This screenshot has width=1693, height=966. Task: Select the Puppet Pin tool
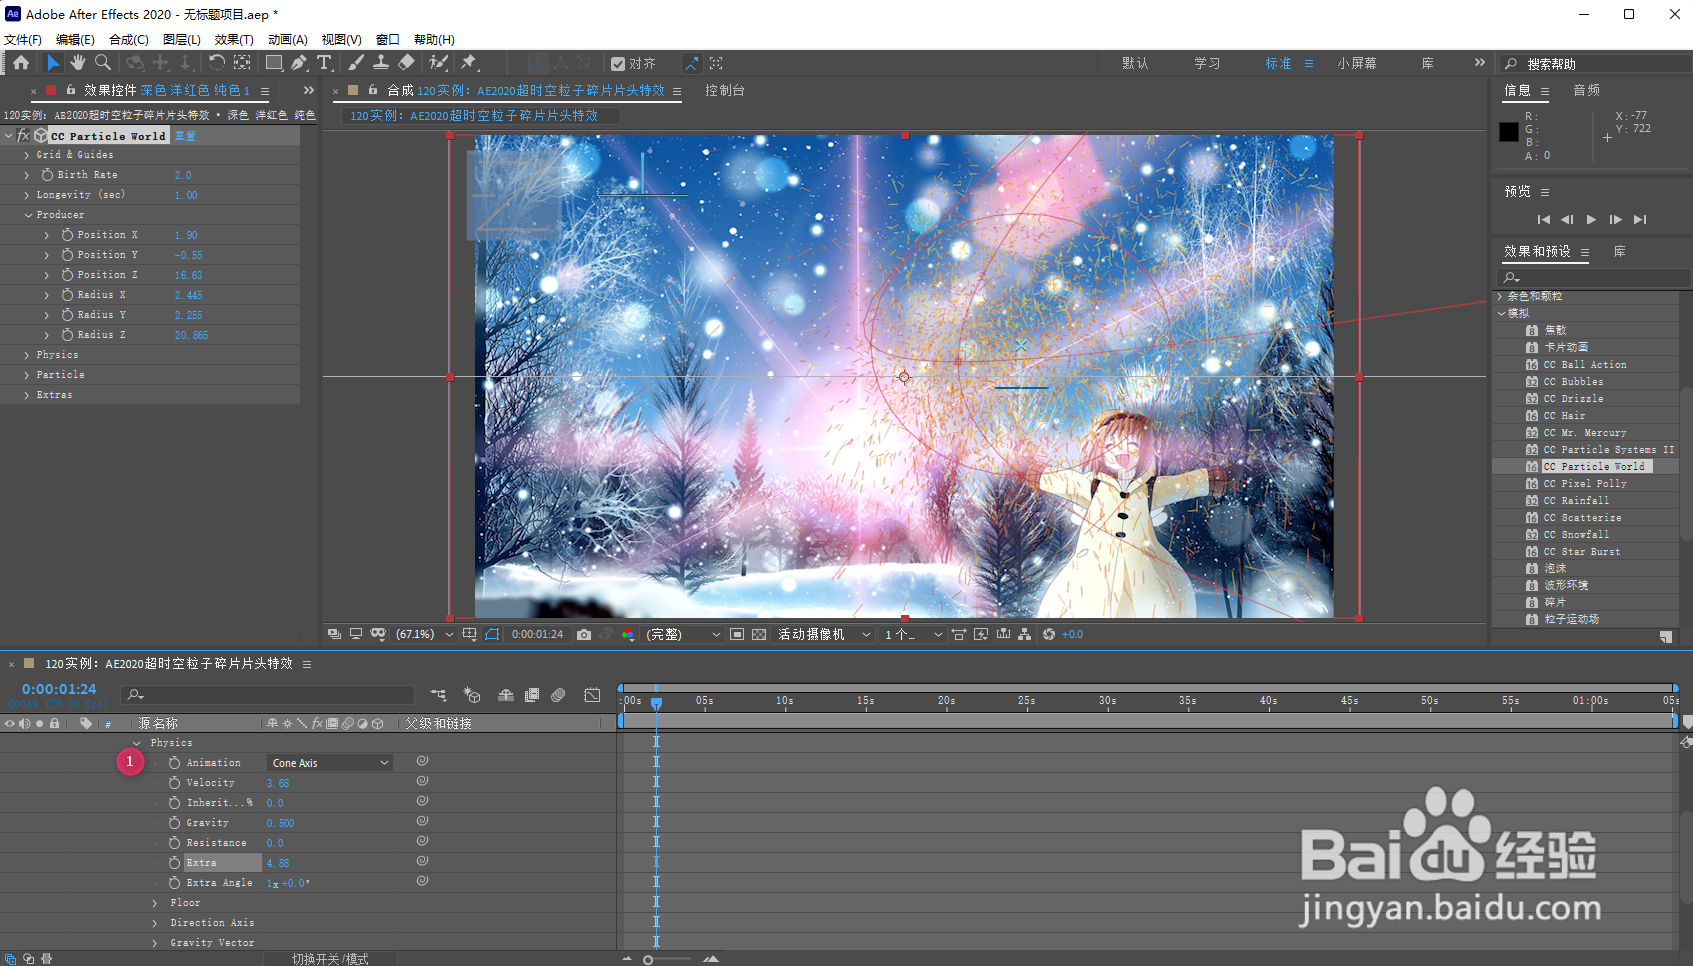[468, 63]
